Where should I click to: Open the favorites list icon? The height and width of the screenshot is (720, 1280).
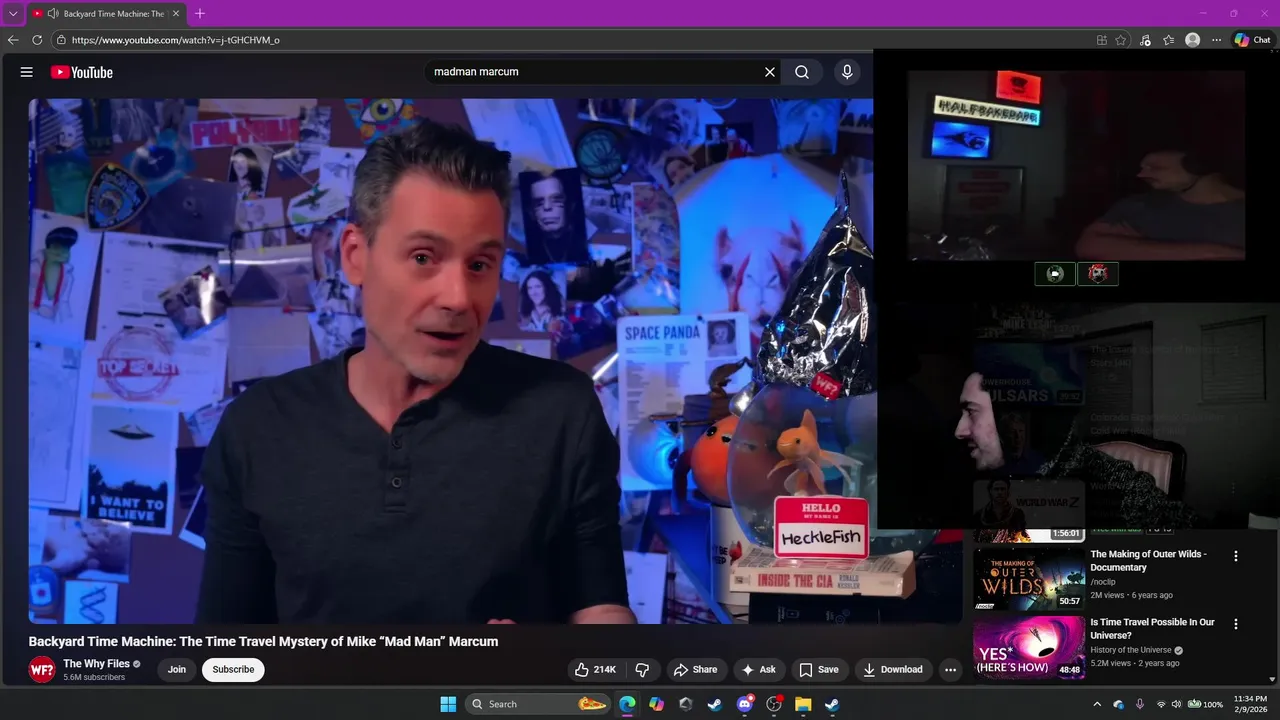(1169, 40)
